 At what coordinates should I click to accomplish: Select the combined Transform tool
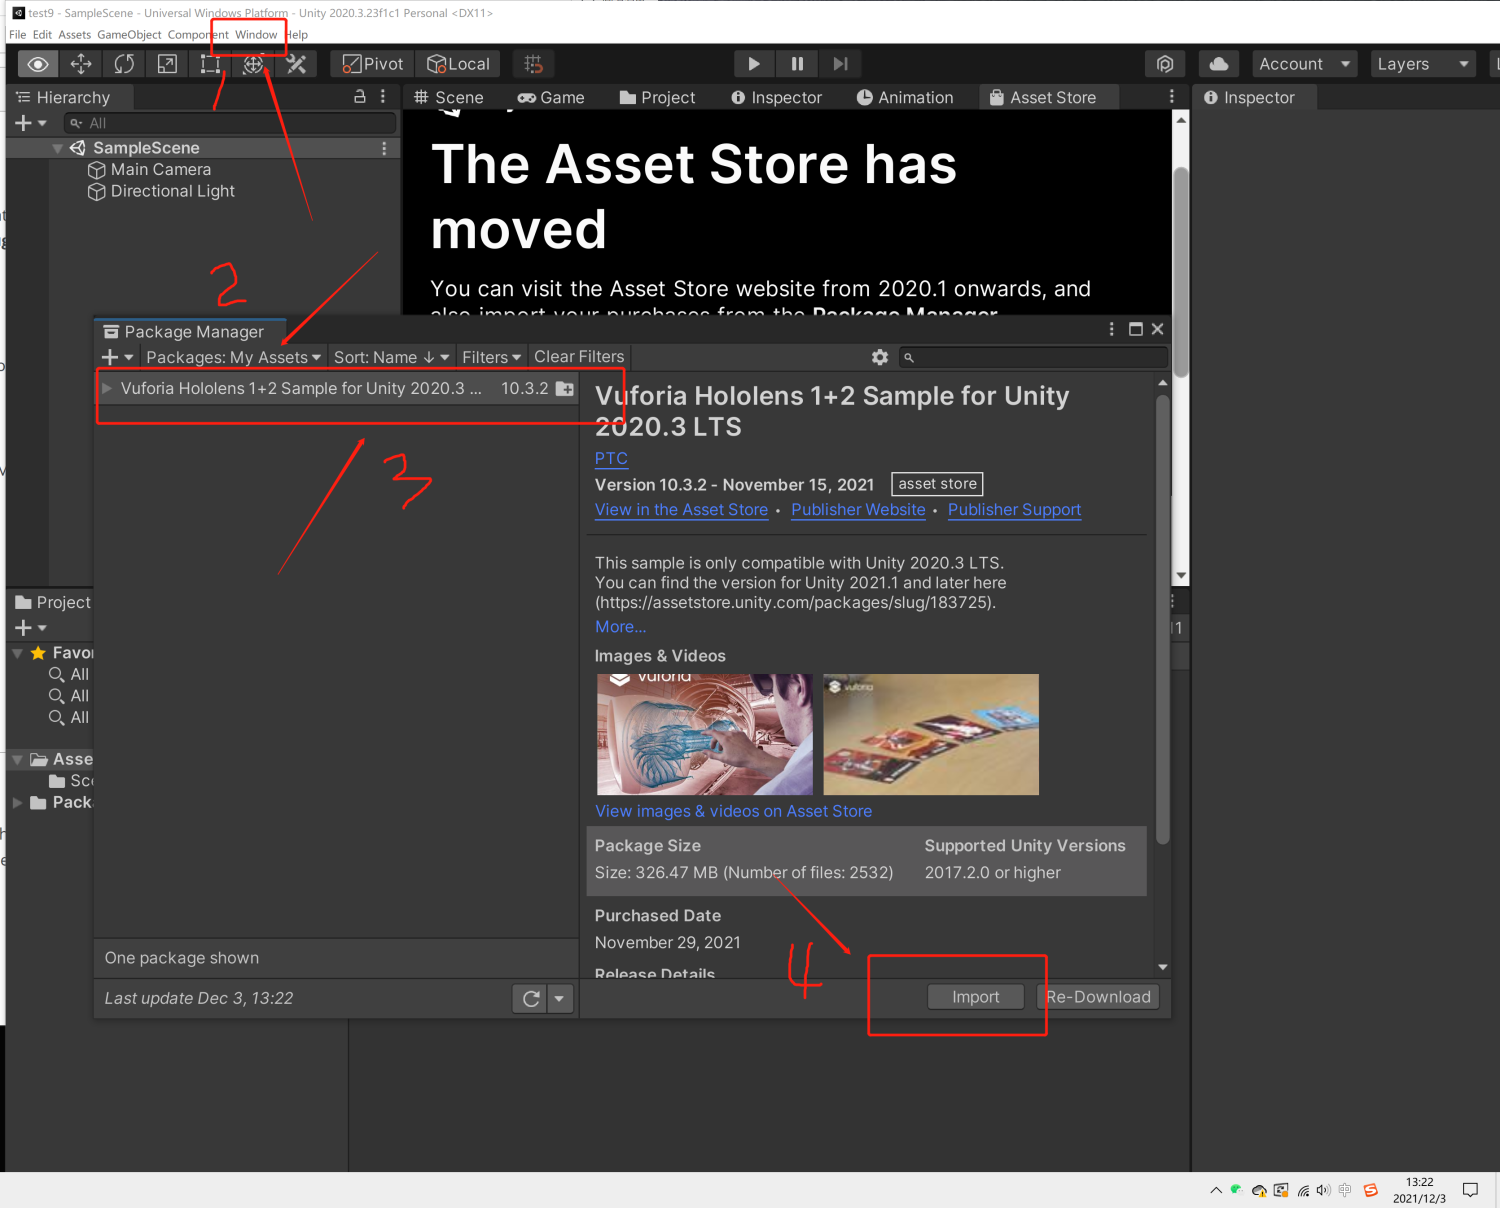click(x=253, y=64)
